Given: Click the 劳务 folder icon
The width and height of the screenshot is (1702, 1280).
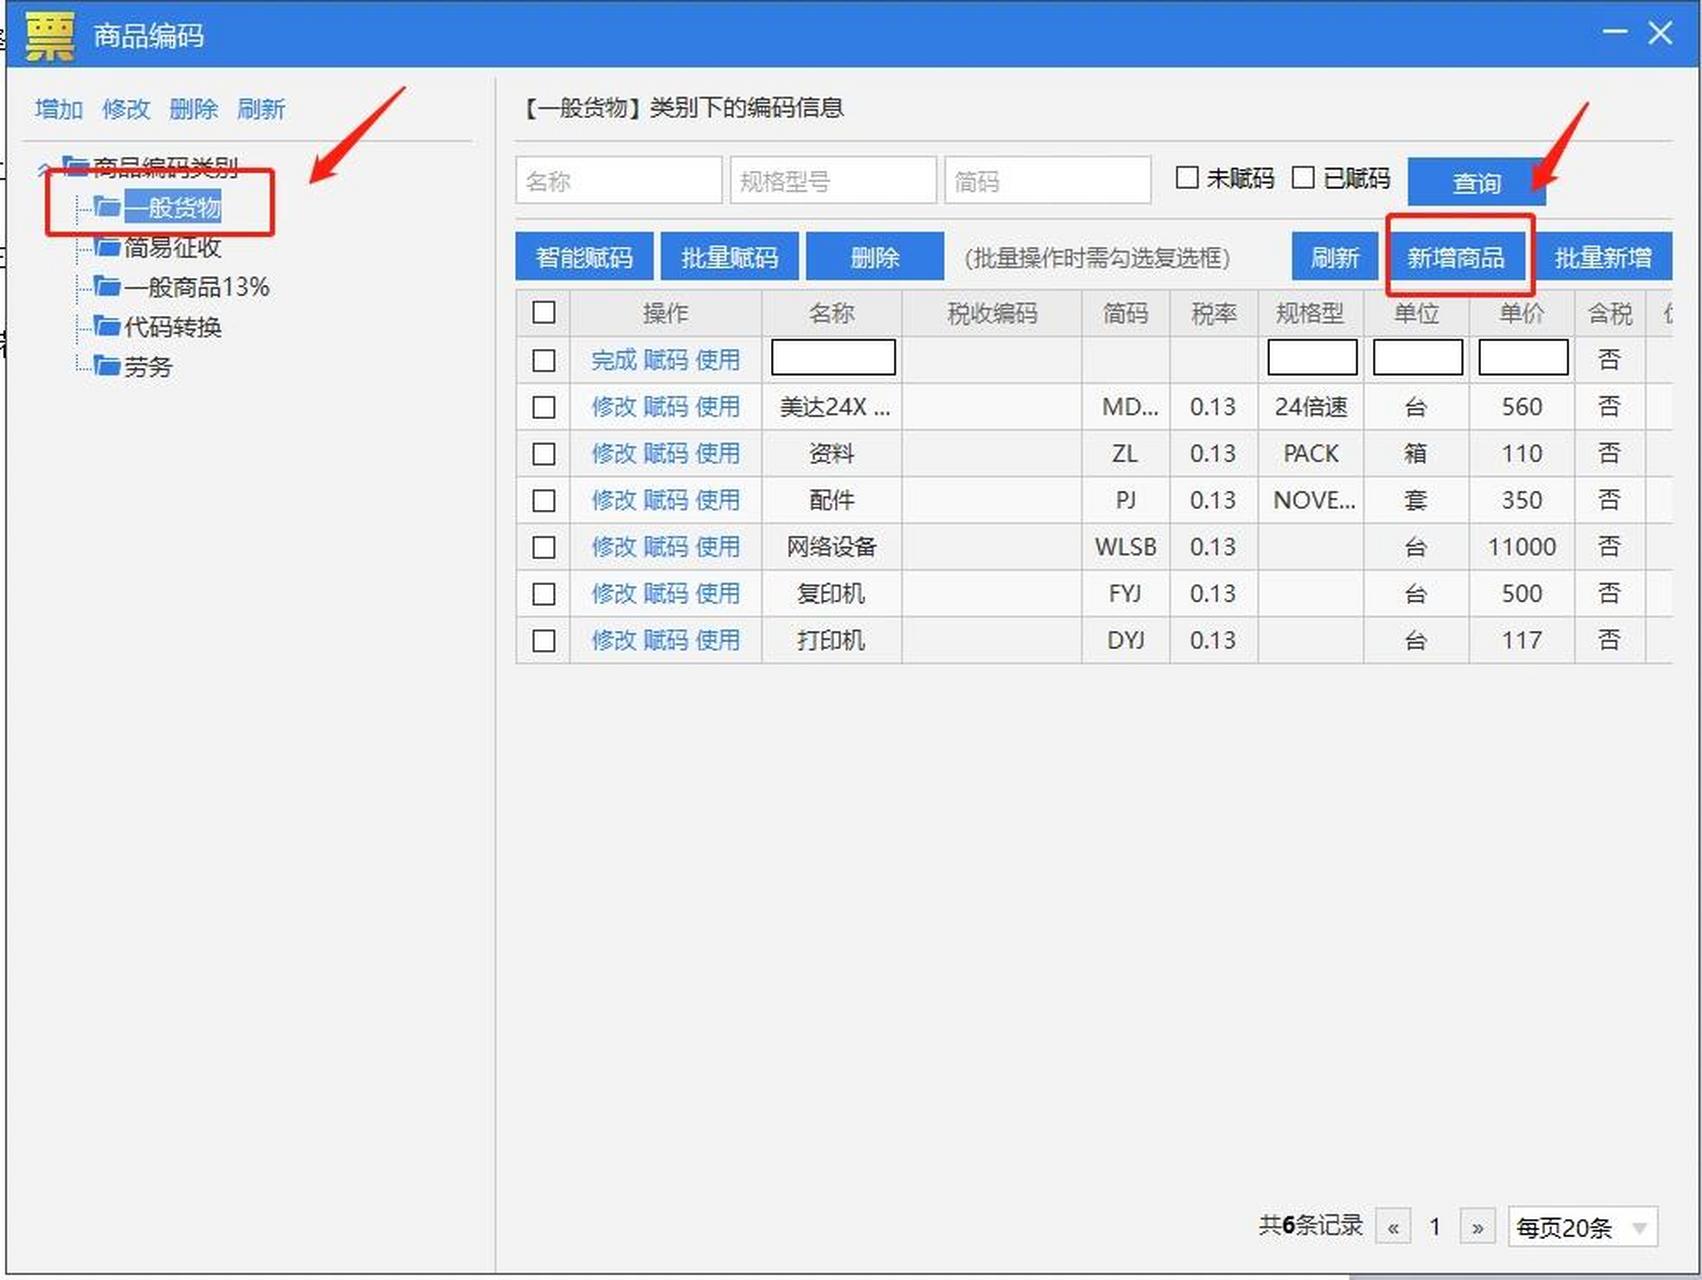Looking at the screenshot, I should point(107,366).
